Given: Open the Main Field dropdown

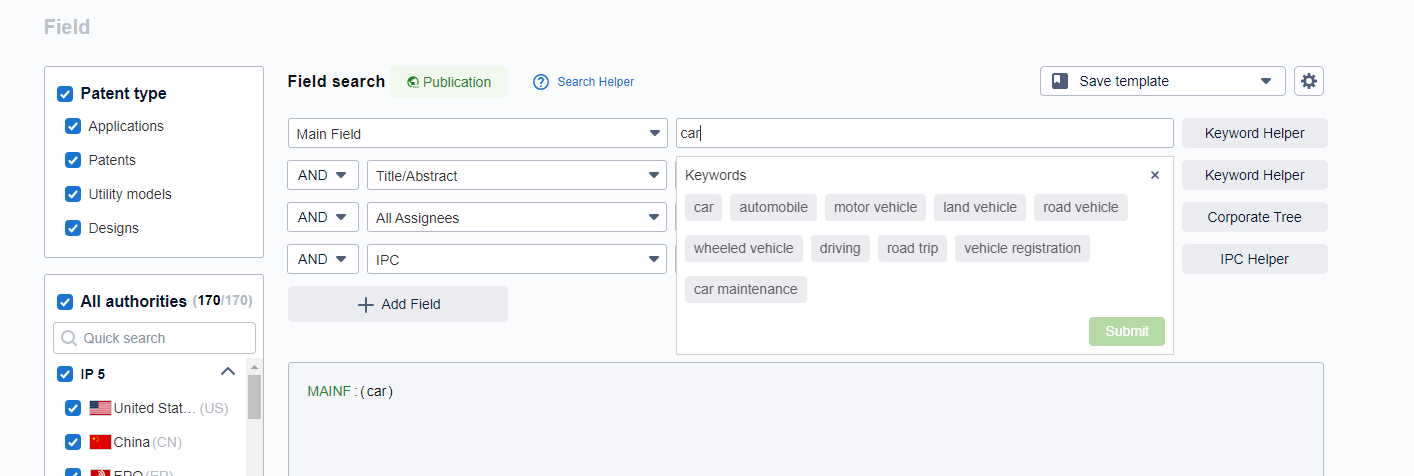Looking at the screenshot, I should [477, 133].
